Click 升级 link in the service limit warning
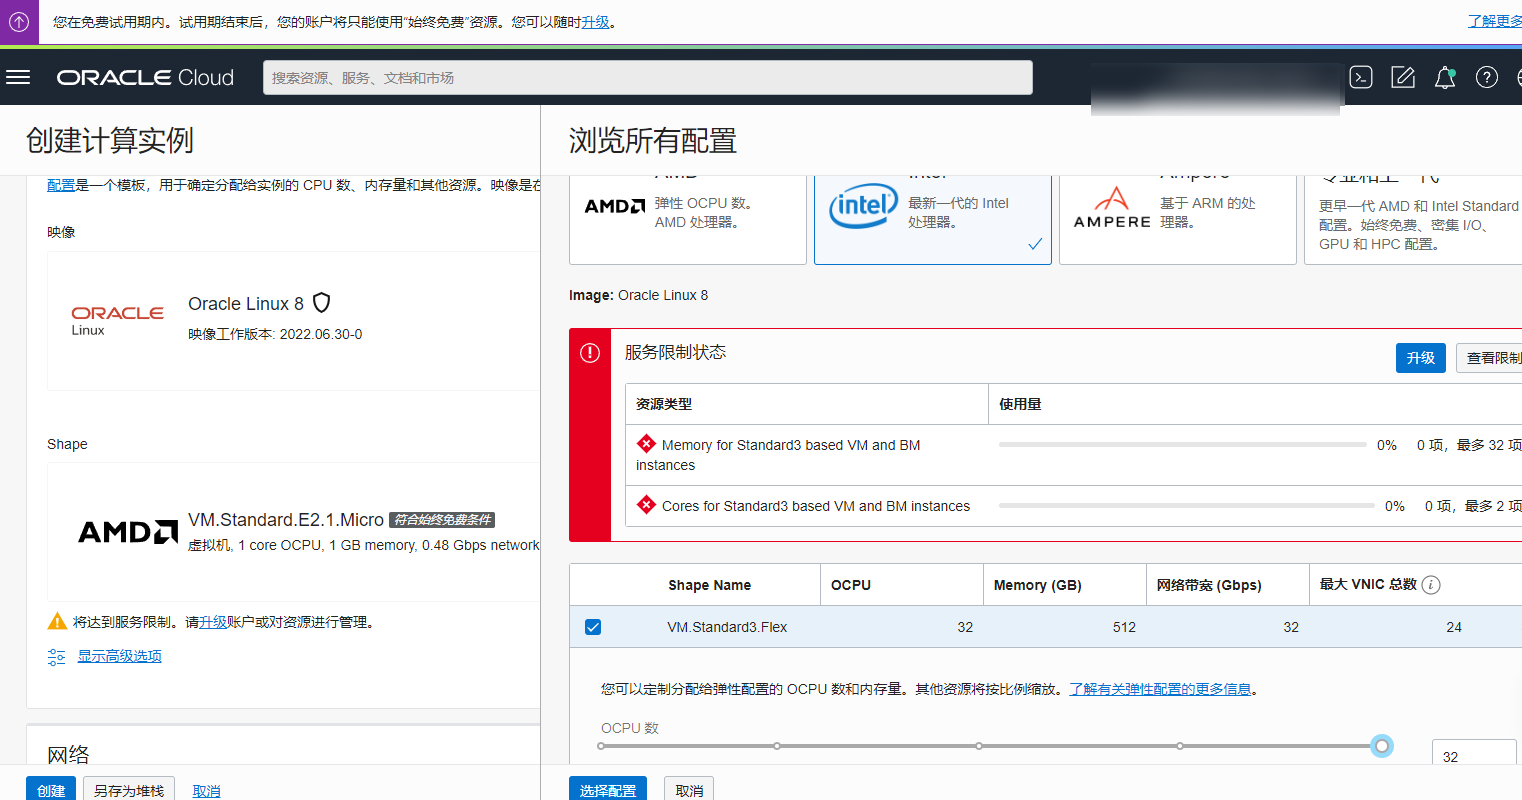The image size is (1522, 800). click(213, 622)
